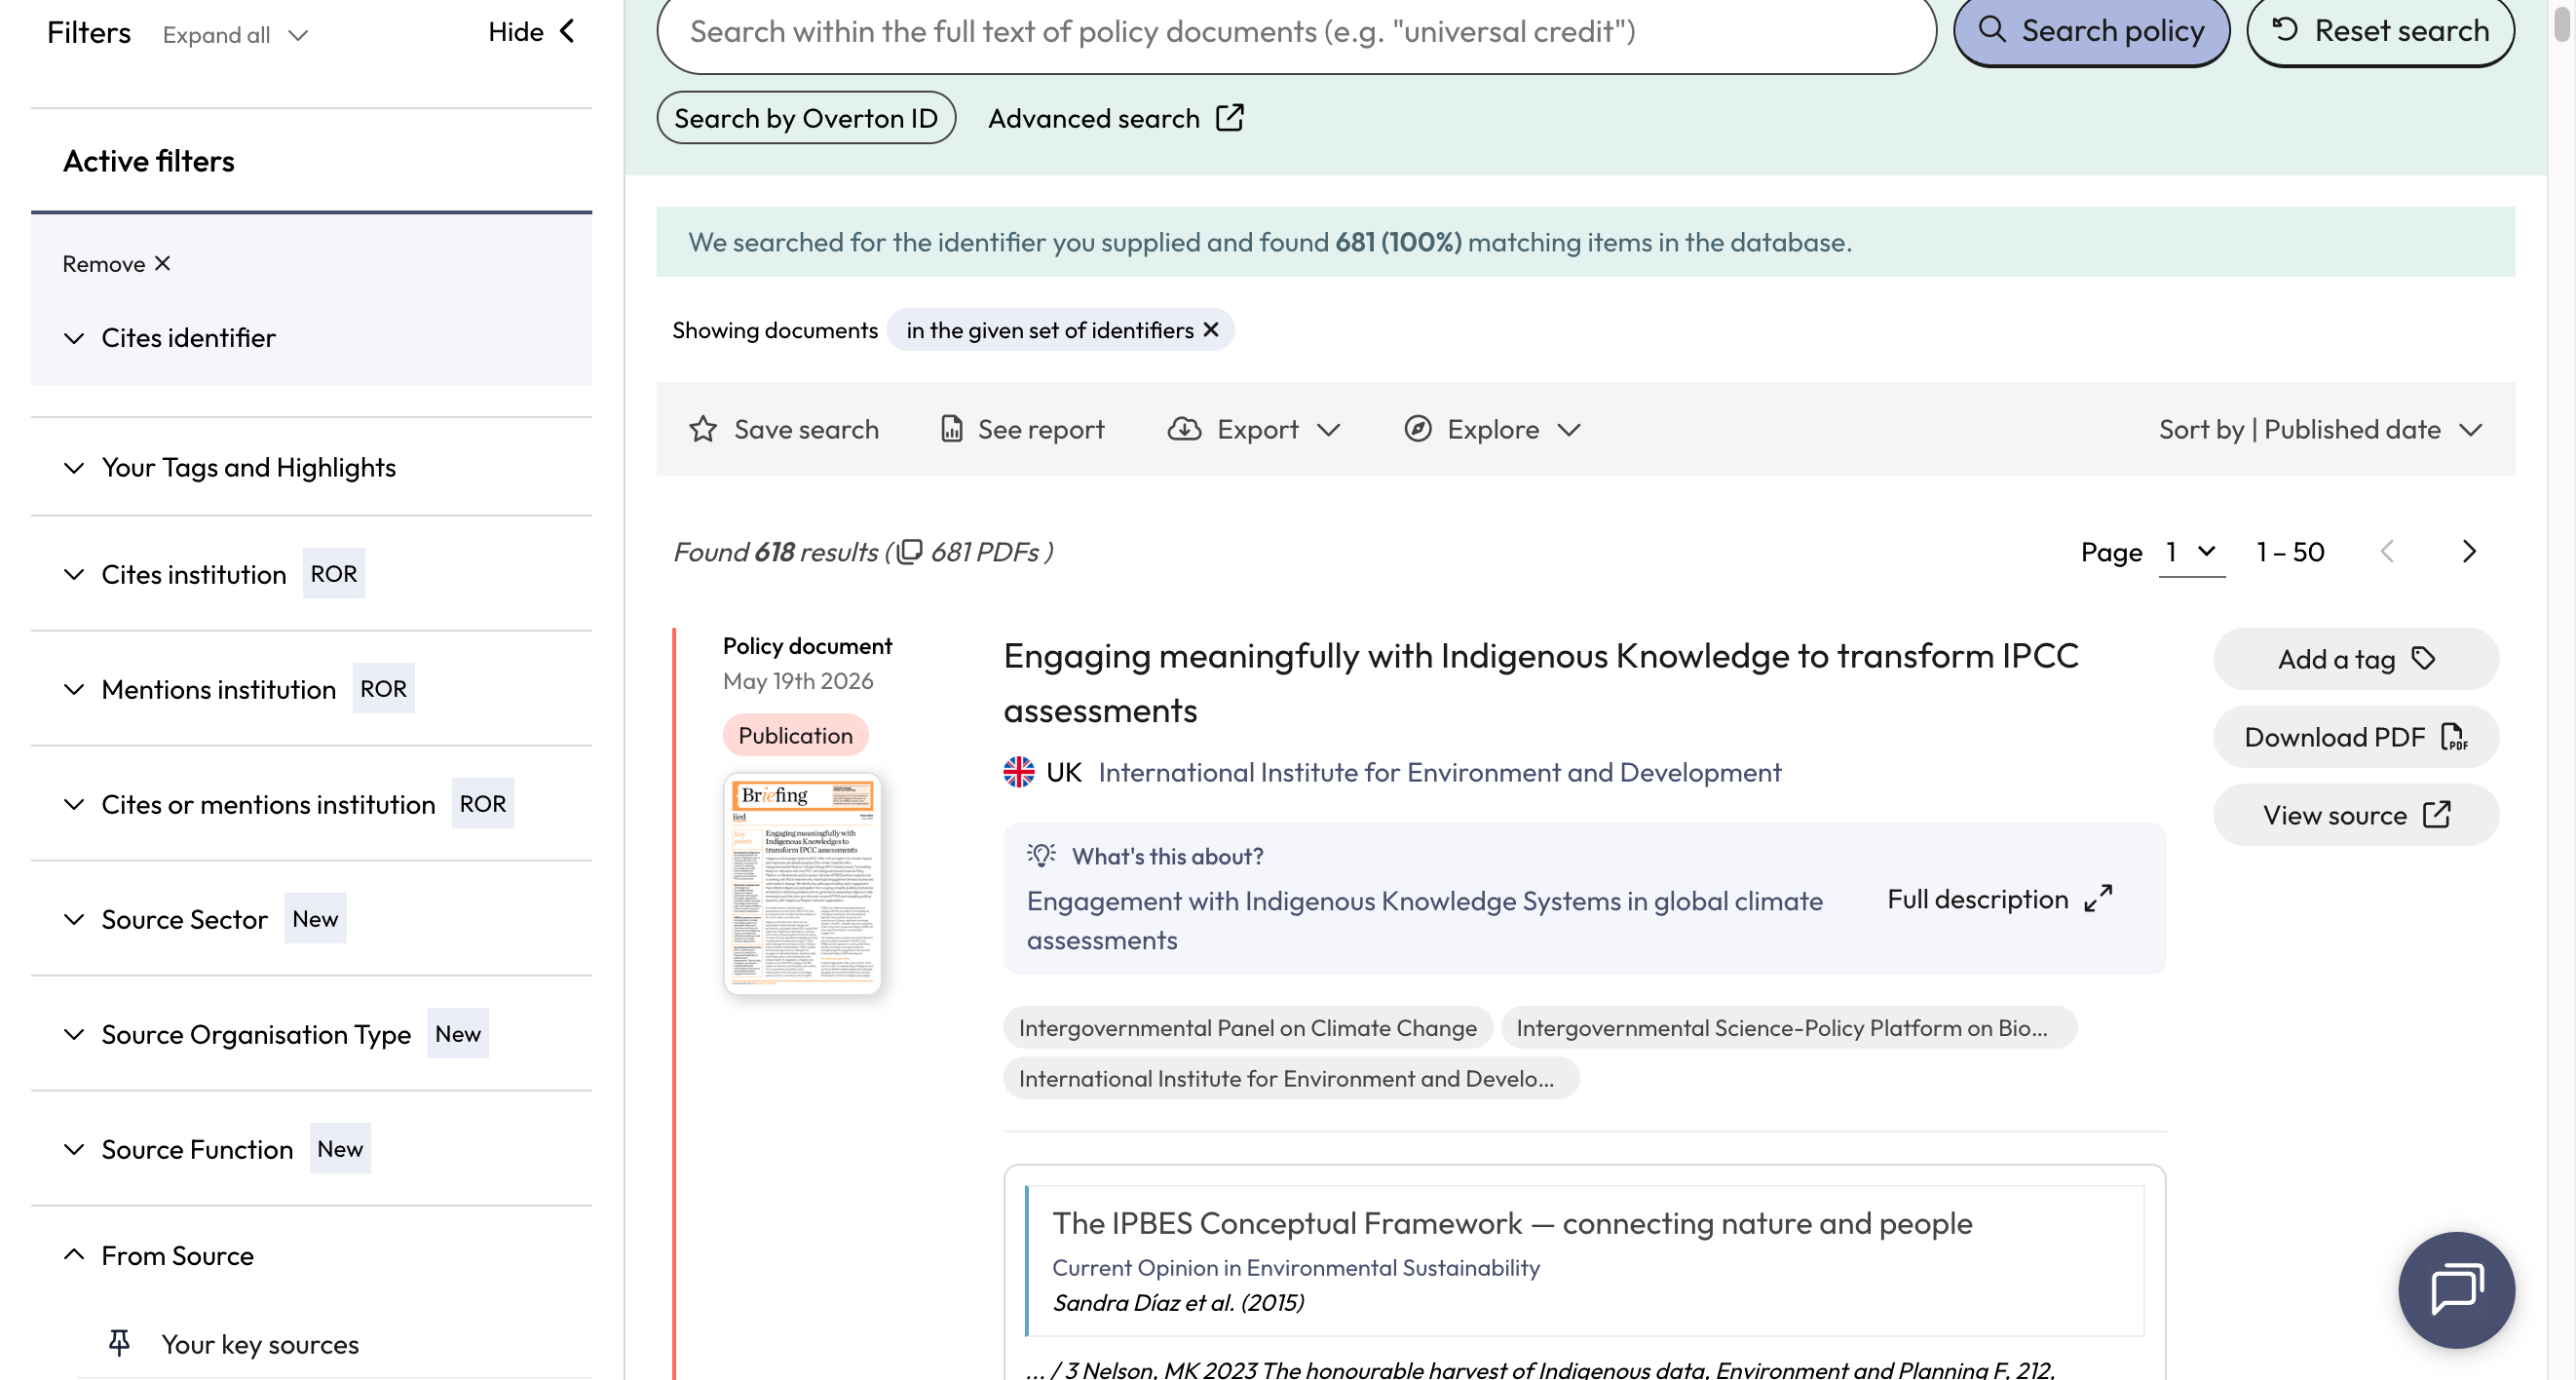The image size is (2576, 1380).
Task: Click Search by Overton ID button
Action: tap(805, 118)
